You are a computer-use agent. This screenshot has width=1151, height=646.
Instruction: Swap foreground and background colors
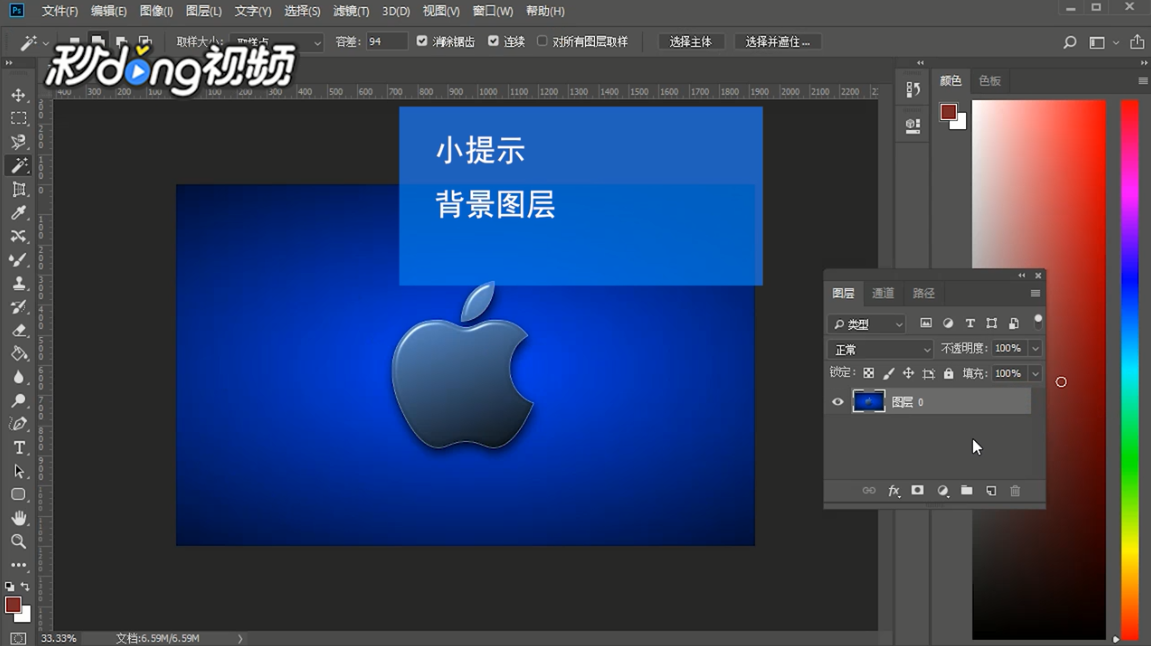(25, 587)
